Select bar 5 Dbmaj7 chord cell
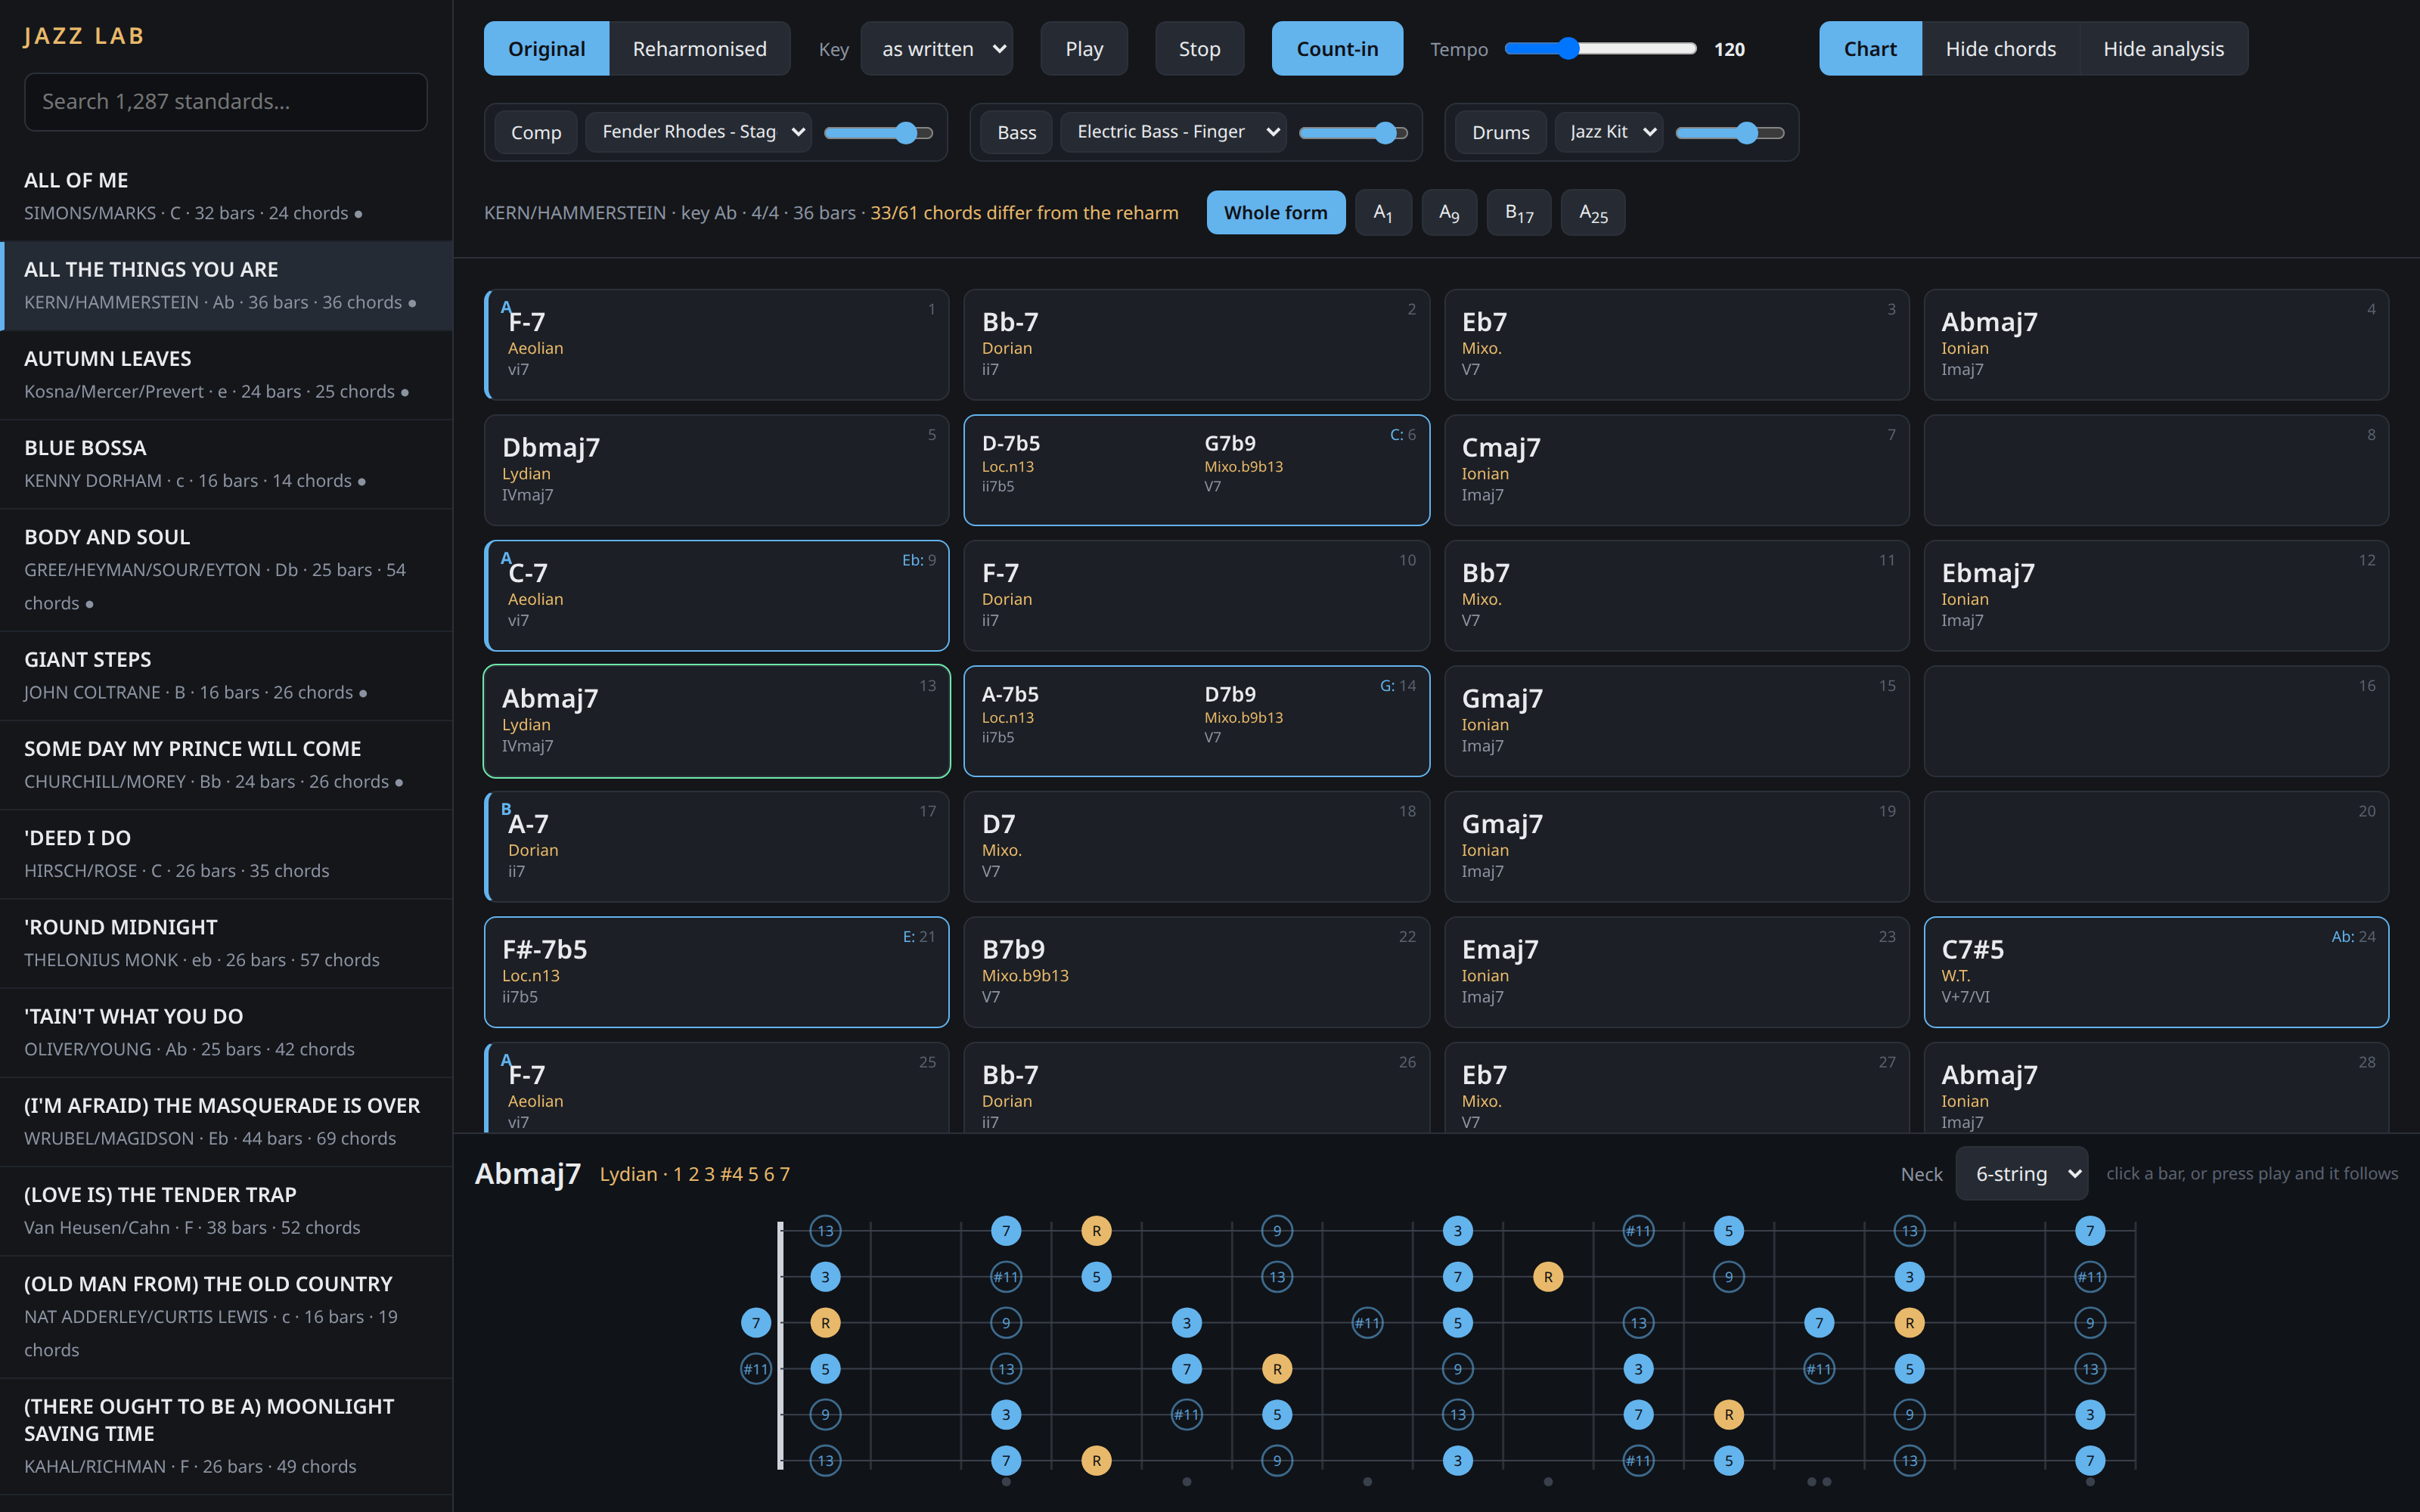 pos(717,470)
